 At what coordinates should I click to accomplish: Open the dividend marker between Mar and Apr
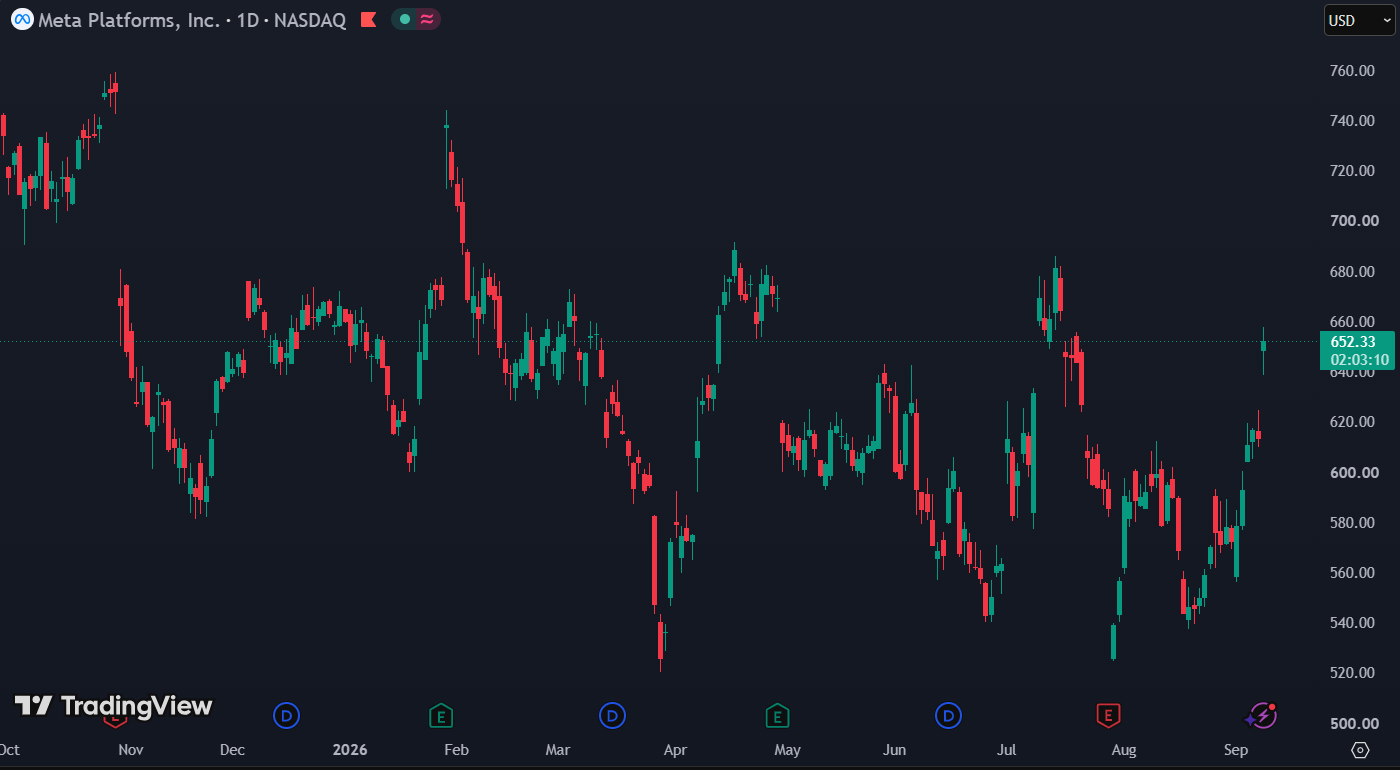click(612, 715)
